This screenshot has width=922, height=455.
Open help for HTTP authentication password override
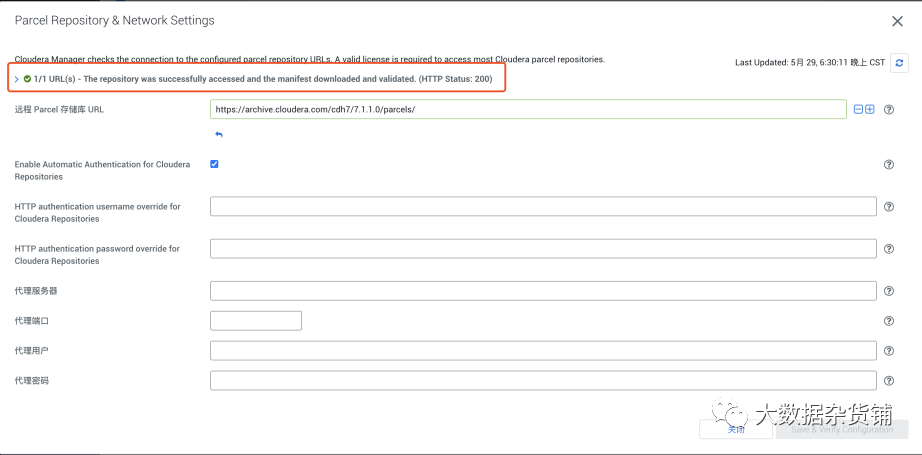[x=889, y=249]
